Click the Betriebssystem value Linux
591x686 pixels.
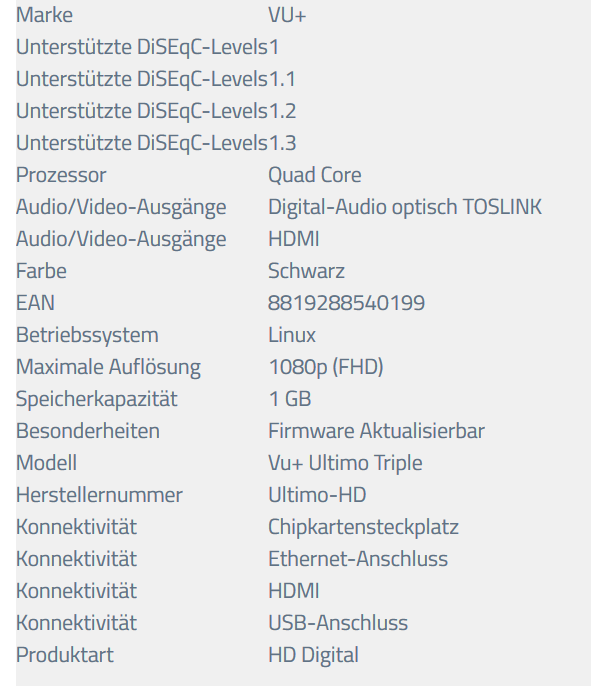coord(292,335)
